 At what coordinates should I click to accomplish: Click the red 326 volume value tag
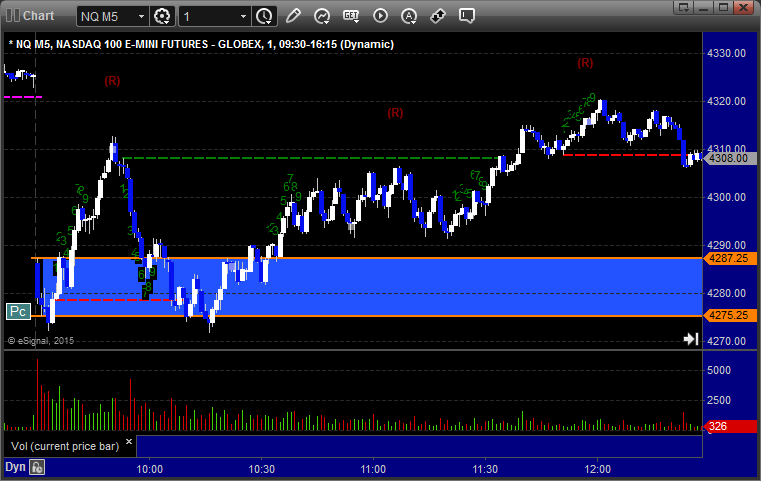click(x=731, y=427)
